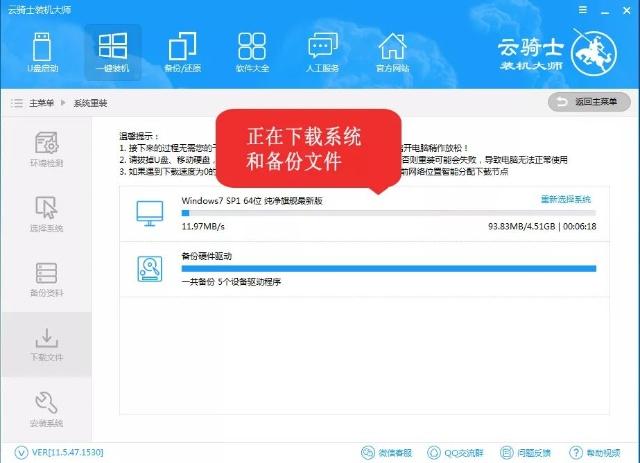Open 软件大全 software library
Viewport: 640px width, 463px height.
(252, 52)
